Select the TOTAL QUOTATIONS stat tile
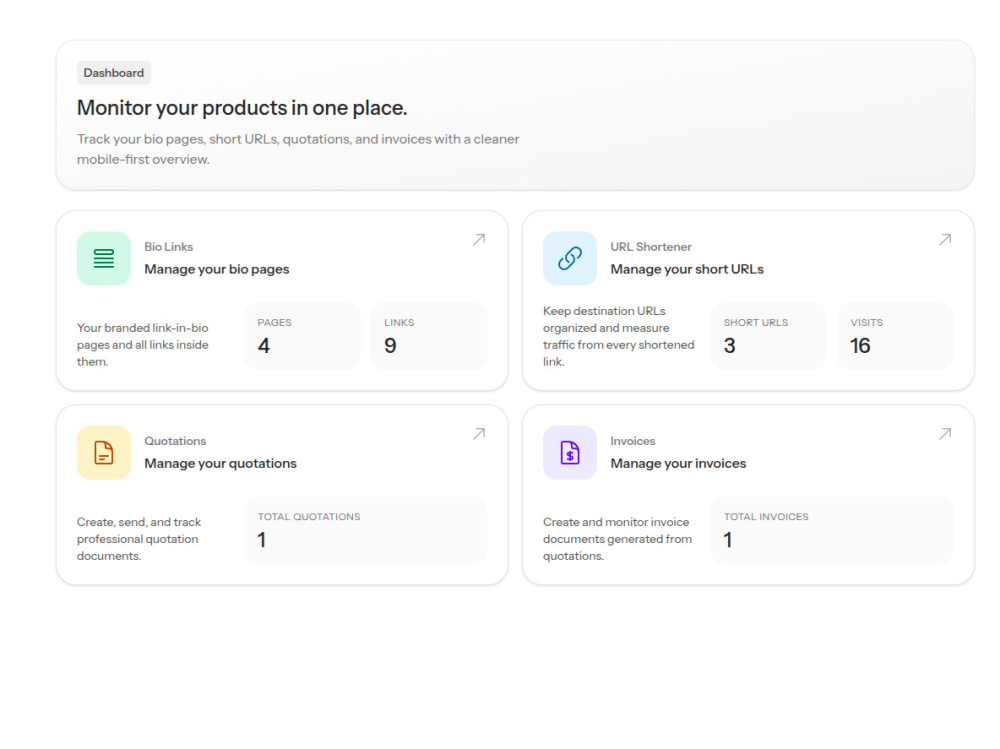The height and width of the screenshot is (749, 1000). [365, 530]
